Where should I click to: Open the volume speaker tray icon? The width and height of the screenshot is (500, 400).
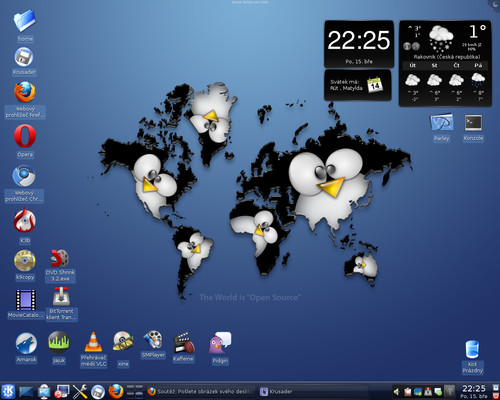pos(397,391)
